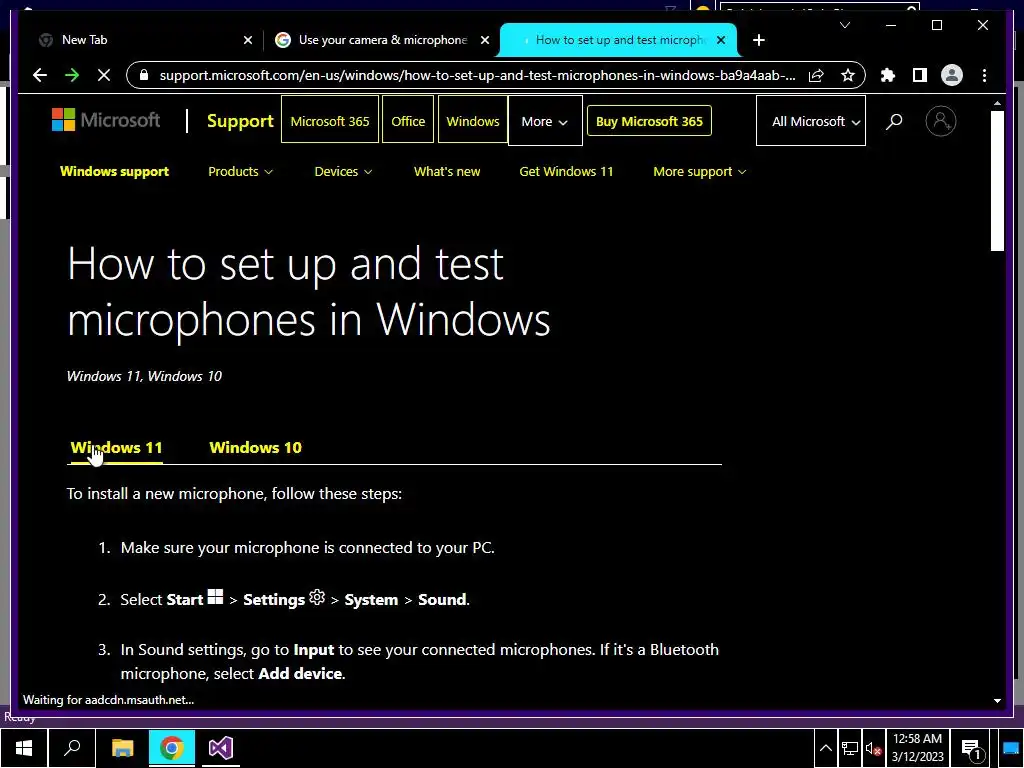Click the Support link

pos(240,121)
